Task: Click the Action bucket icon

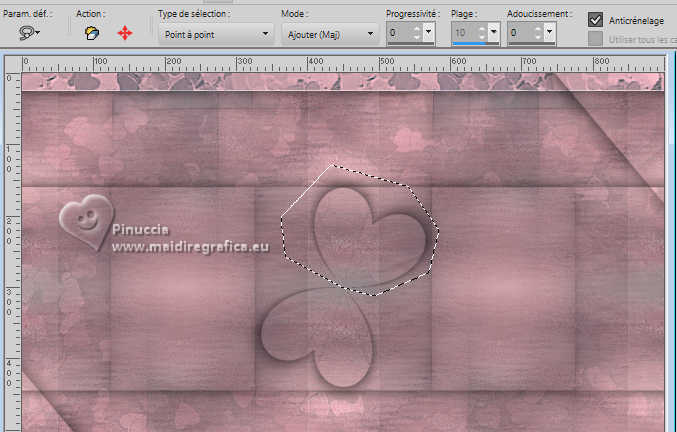Action: click(92, 33)
